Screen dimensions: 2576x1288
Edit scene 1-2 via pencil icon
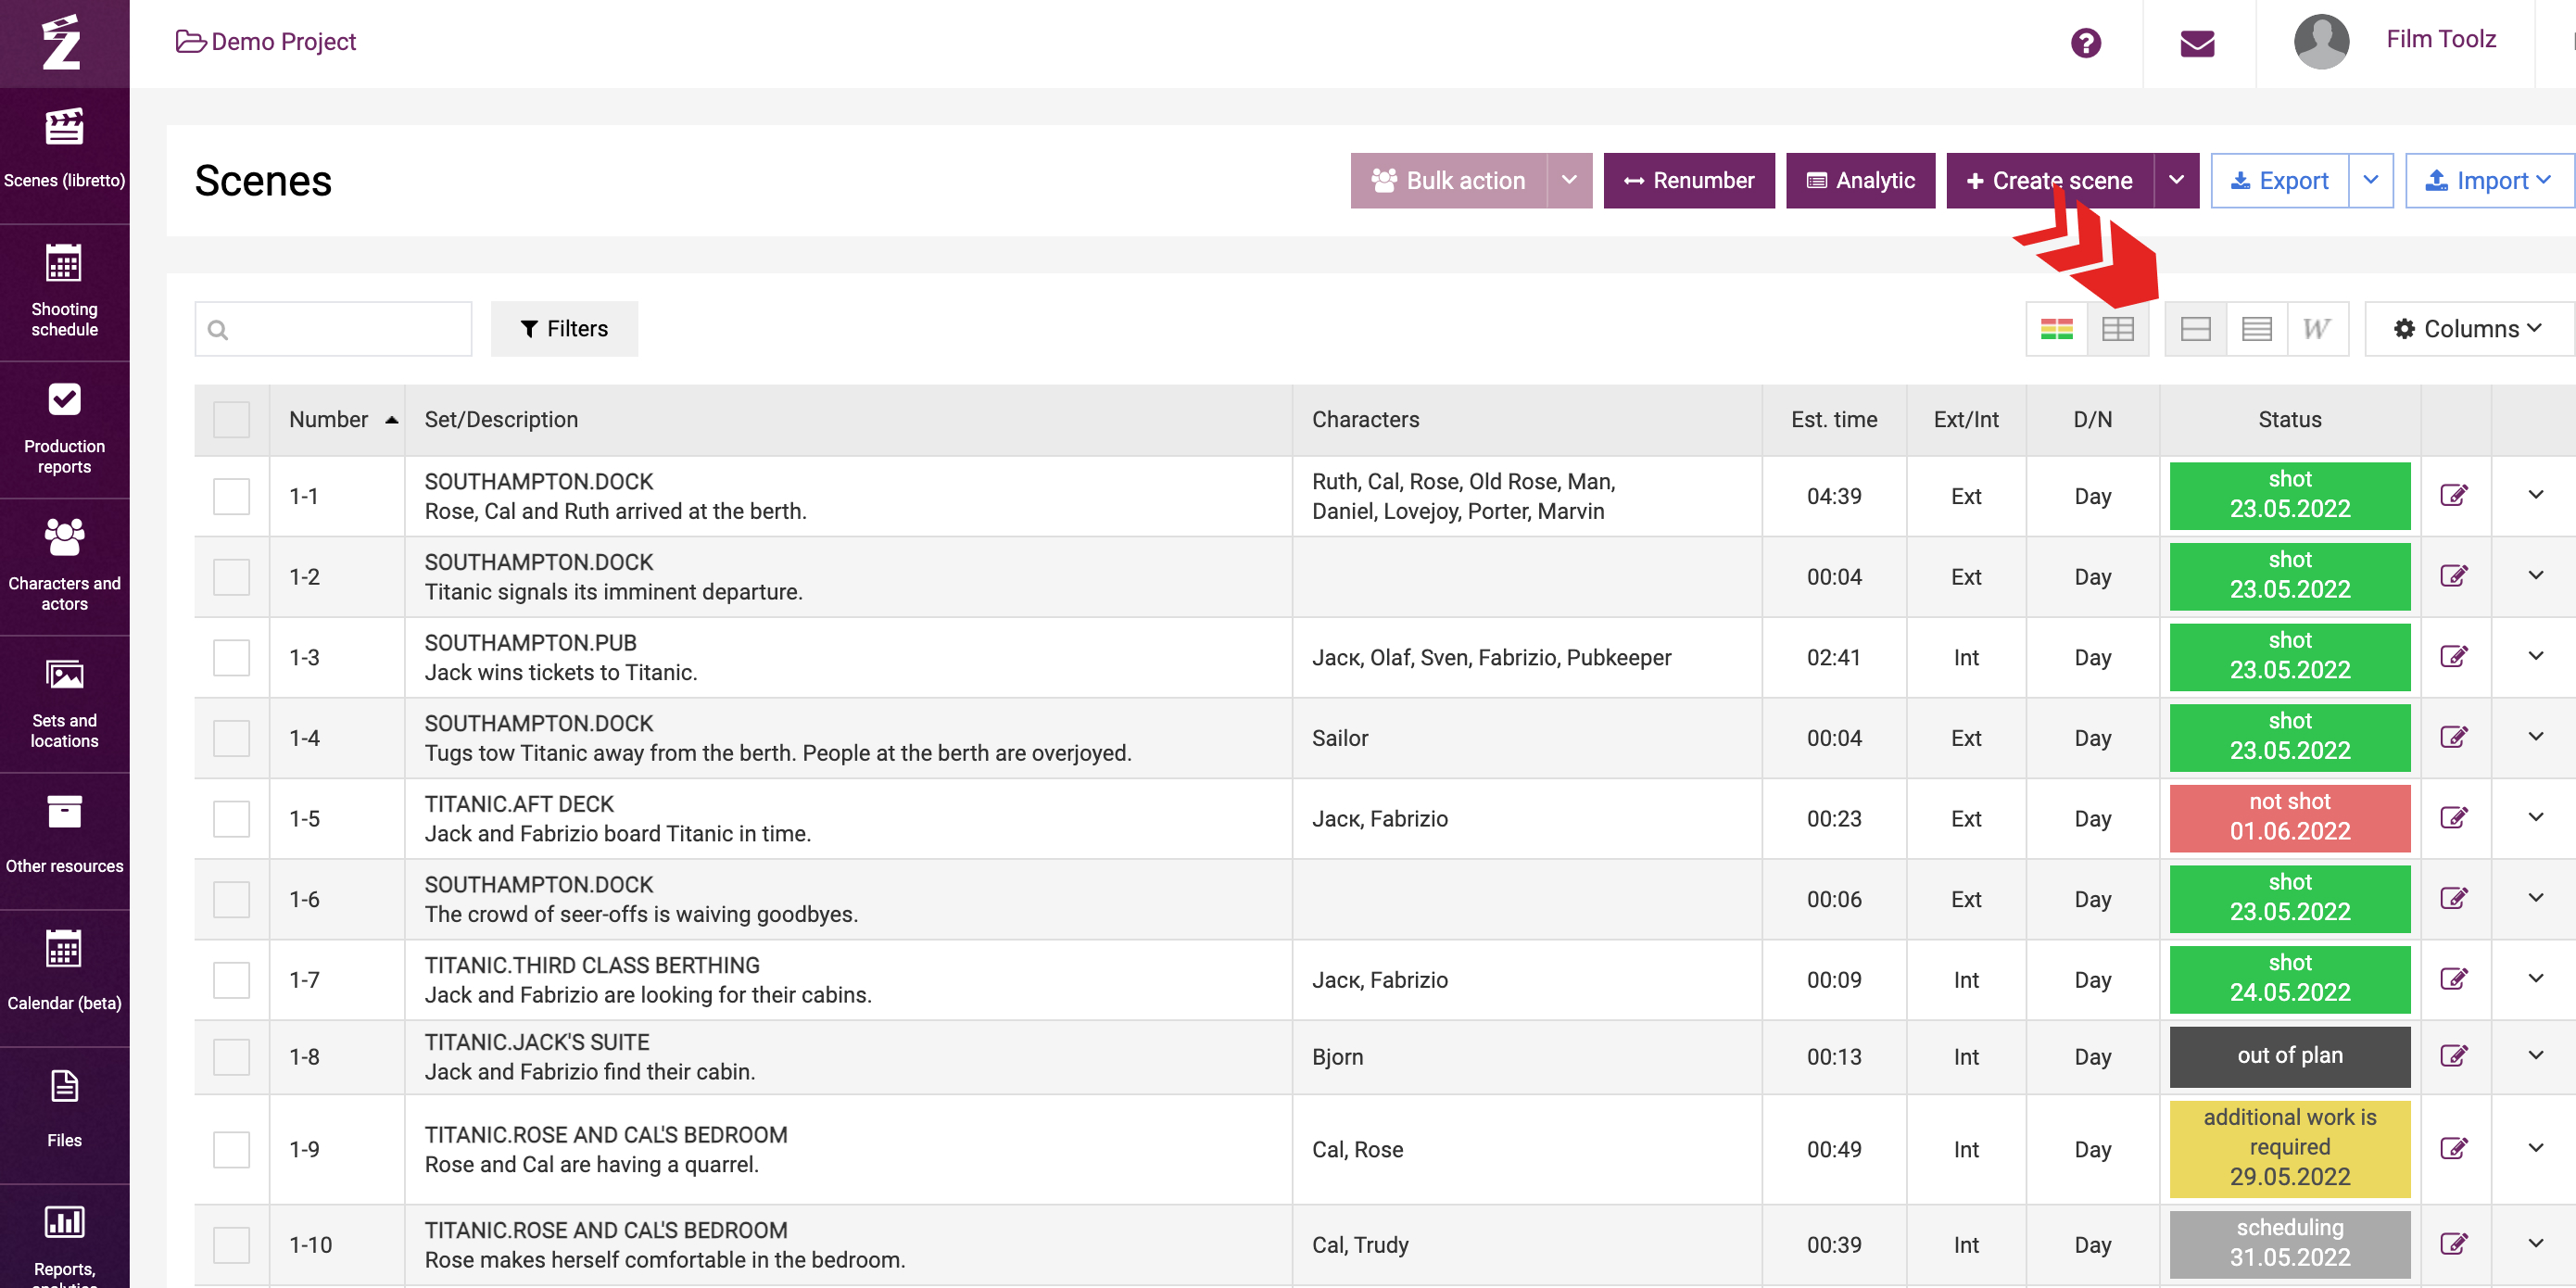point(2454,576)
